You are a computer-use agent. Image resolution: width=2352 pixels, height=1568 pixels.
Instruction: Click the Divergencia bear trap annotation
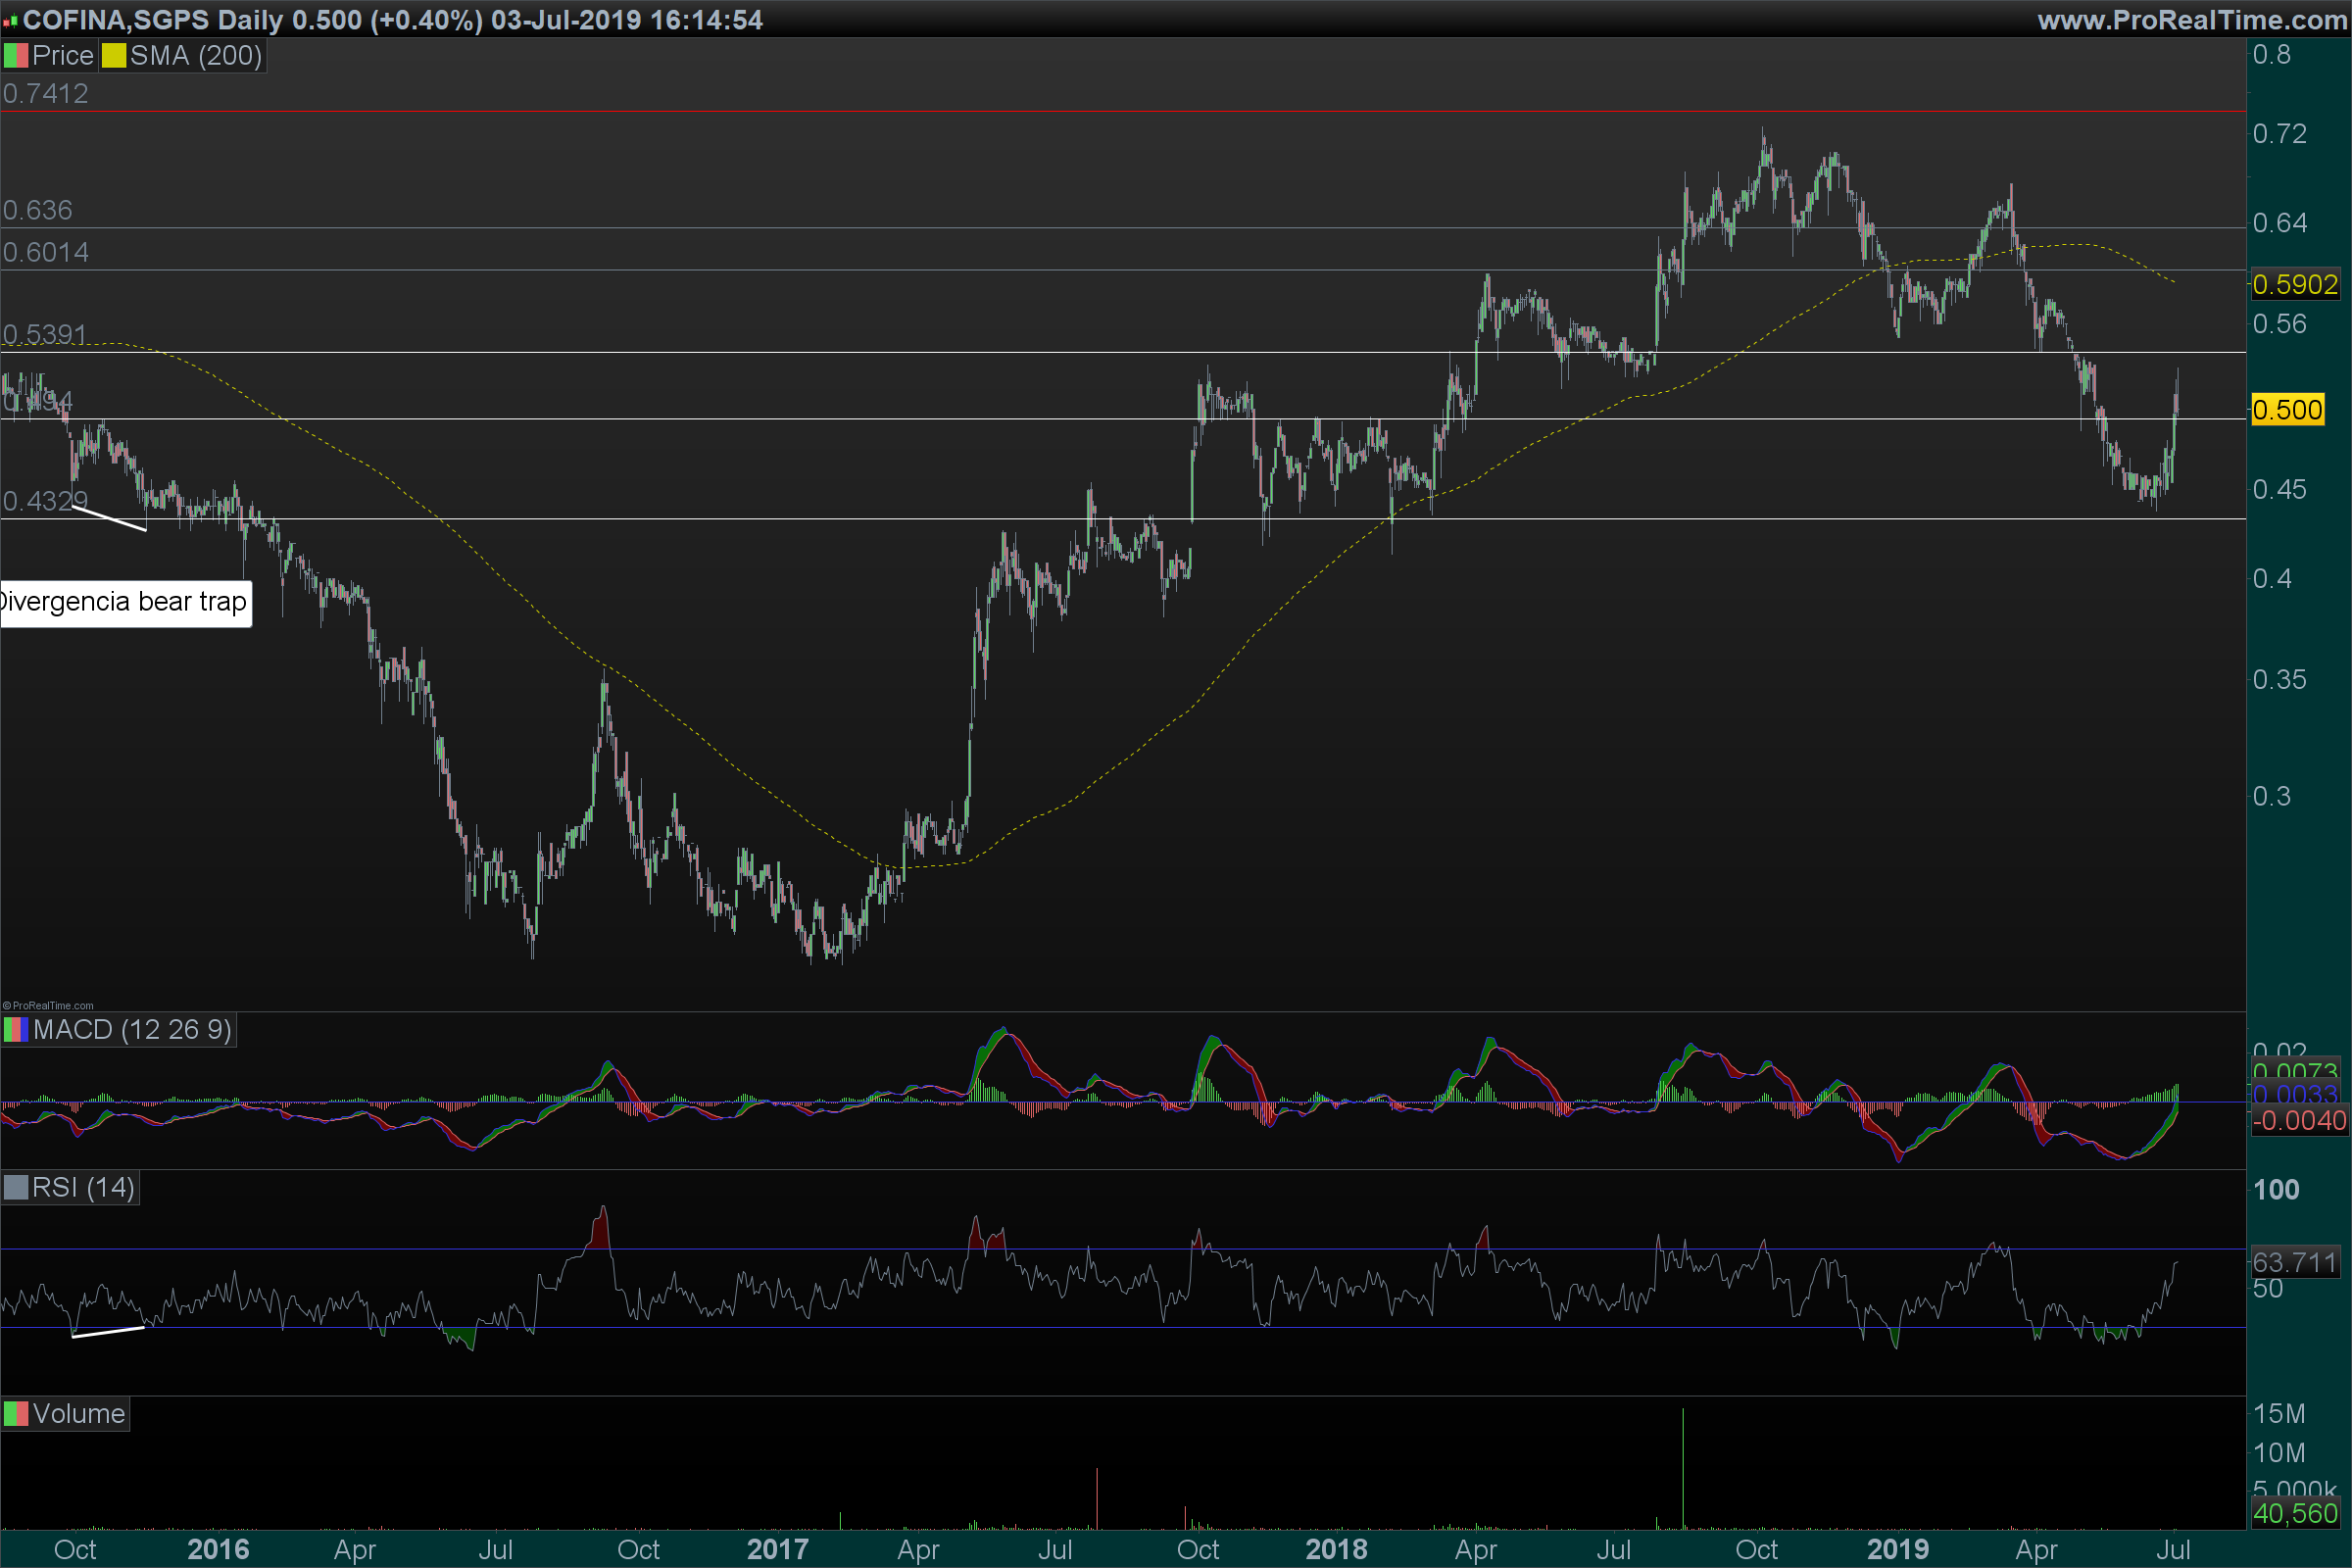(124, 602)
